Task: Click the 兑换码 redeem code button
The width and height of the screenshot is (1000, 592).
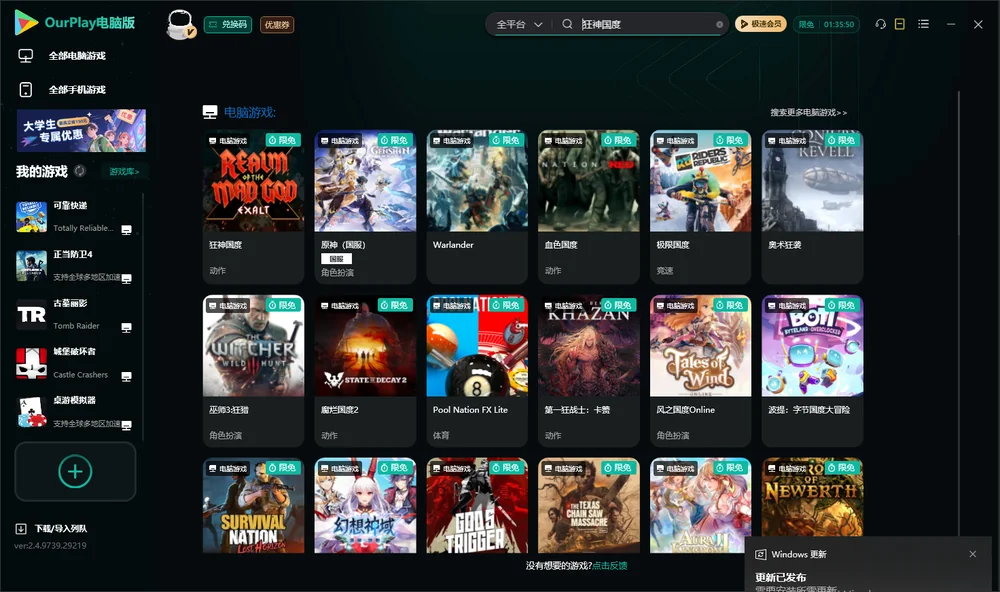Action: 228,24
